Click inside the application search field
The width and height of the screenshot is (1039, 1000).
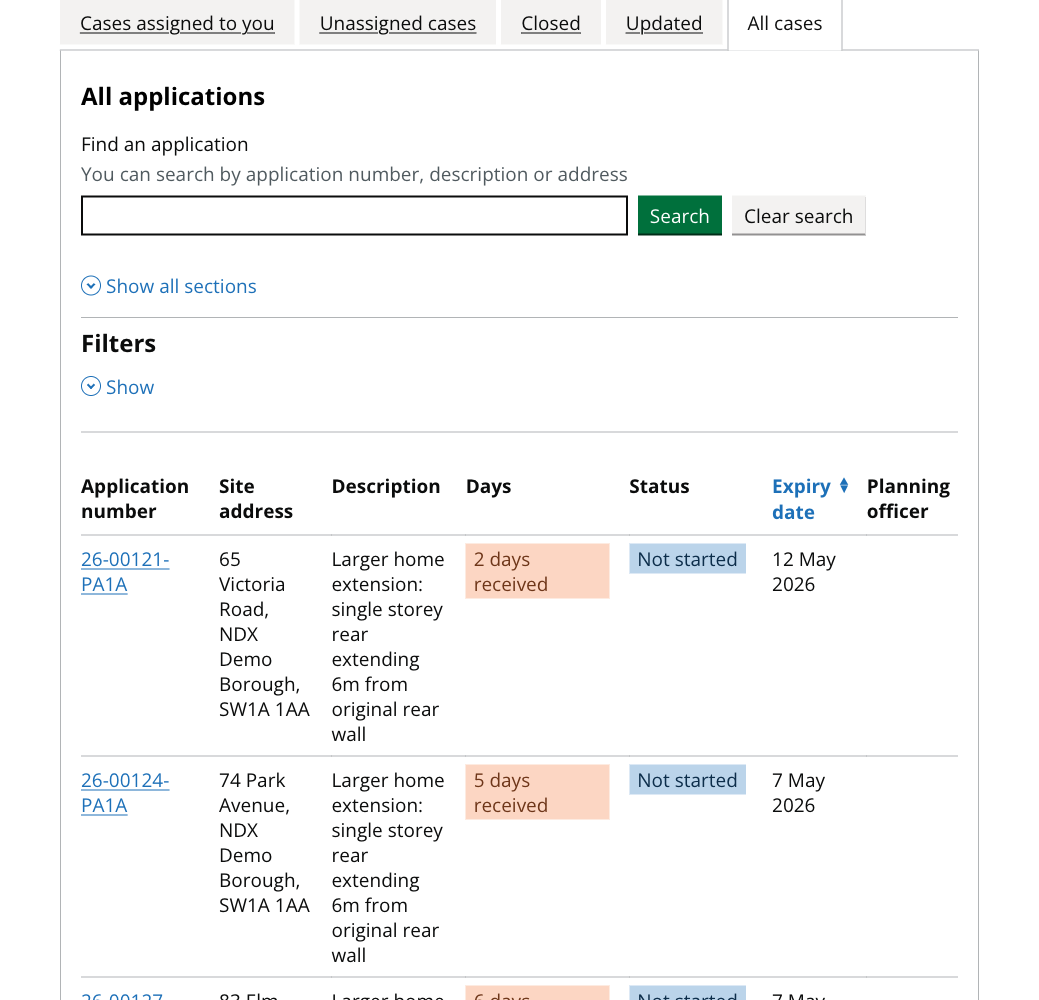tap(354, 215)
